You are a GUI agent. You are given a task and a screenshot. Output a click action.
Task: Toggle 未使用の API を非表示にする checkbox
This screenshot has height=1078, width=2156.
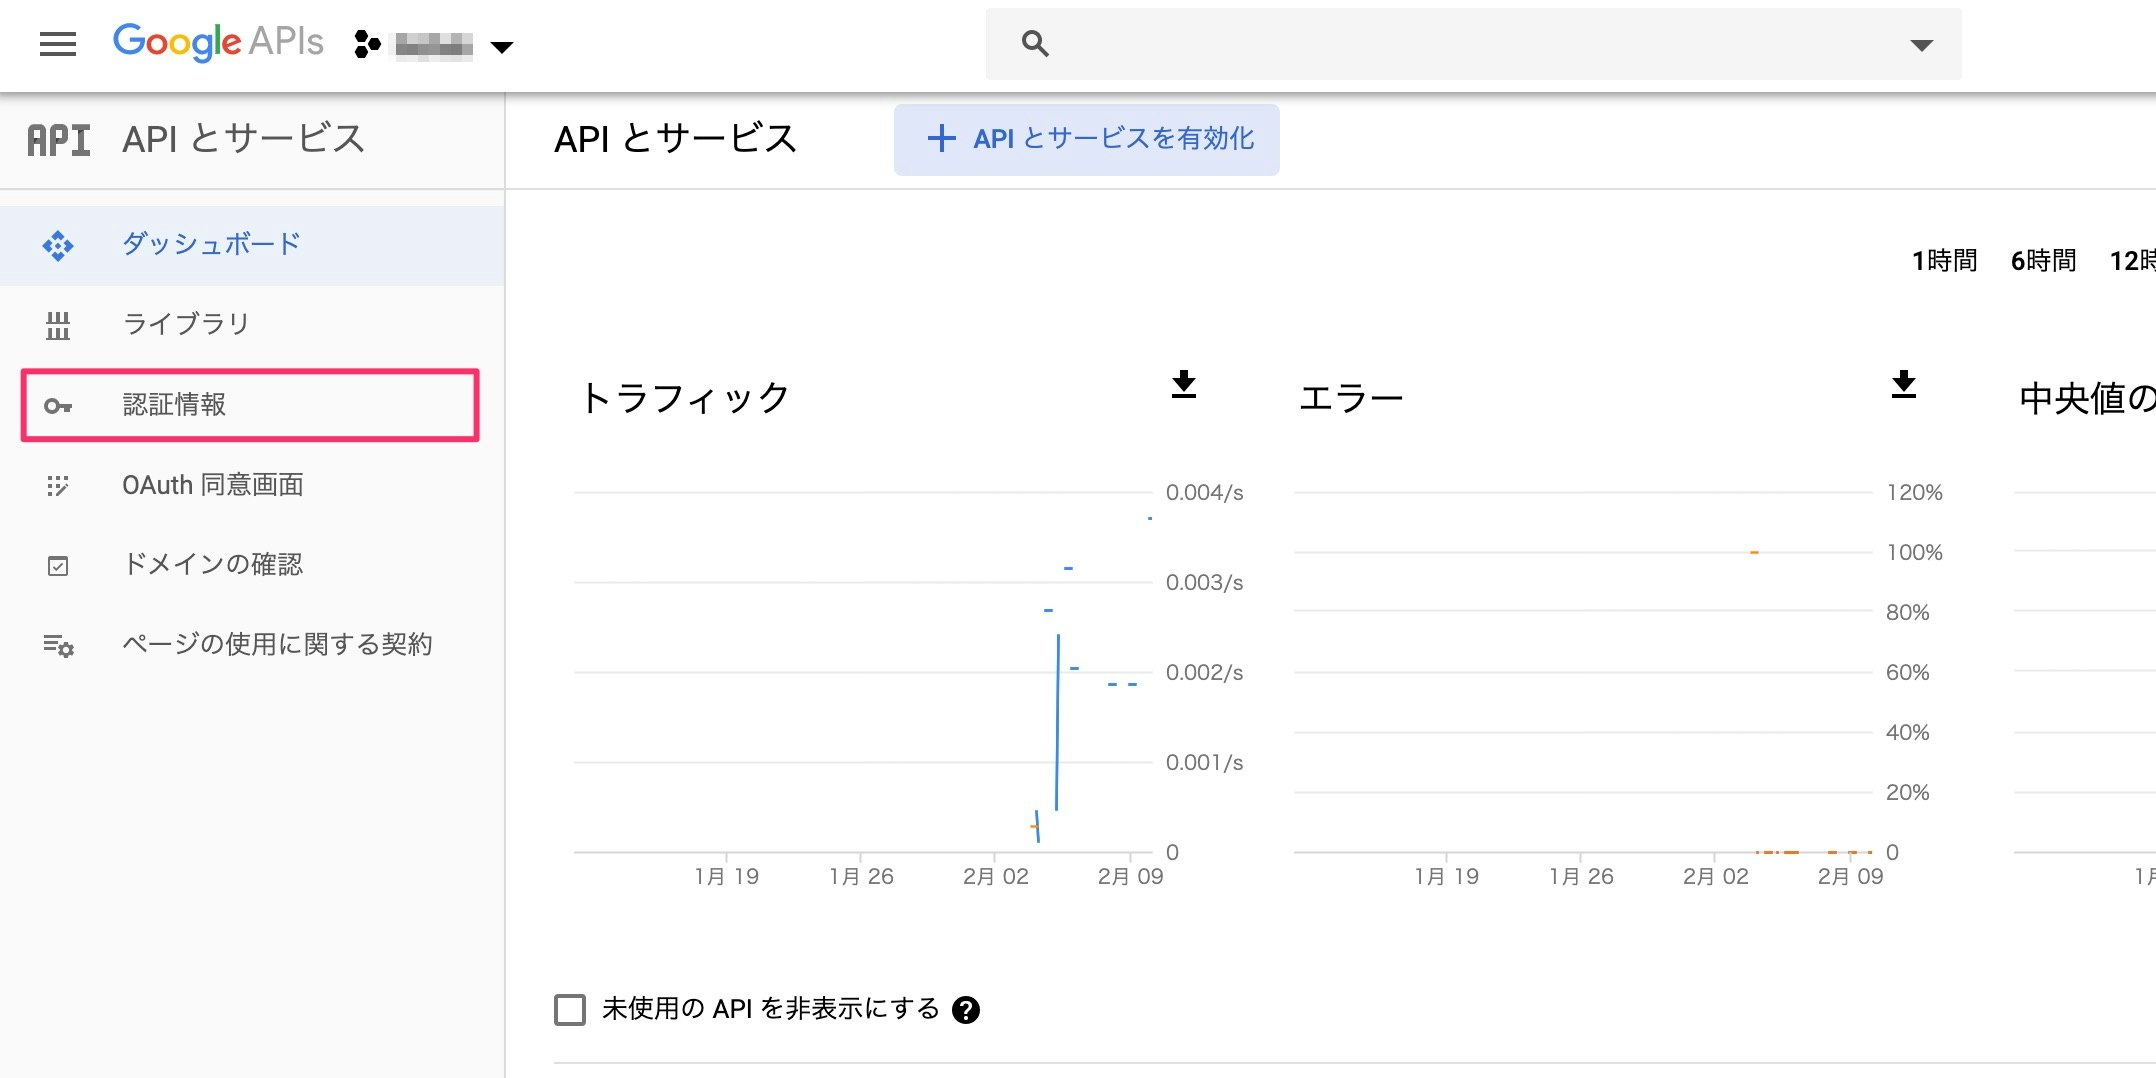coord(570,1010)
